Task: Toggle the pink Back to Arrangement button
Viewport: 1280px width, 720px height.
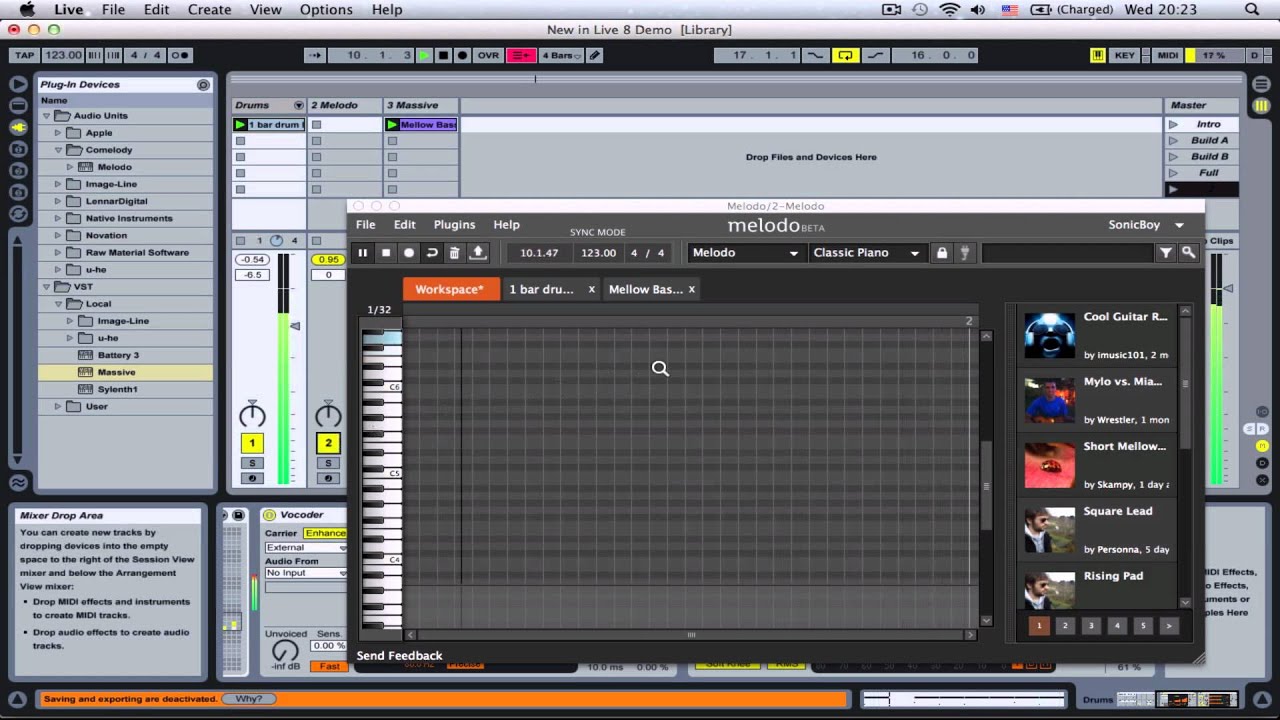Action: coord(521,55)
